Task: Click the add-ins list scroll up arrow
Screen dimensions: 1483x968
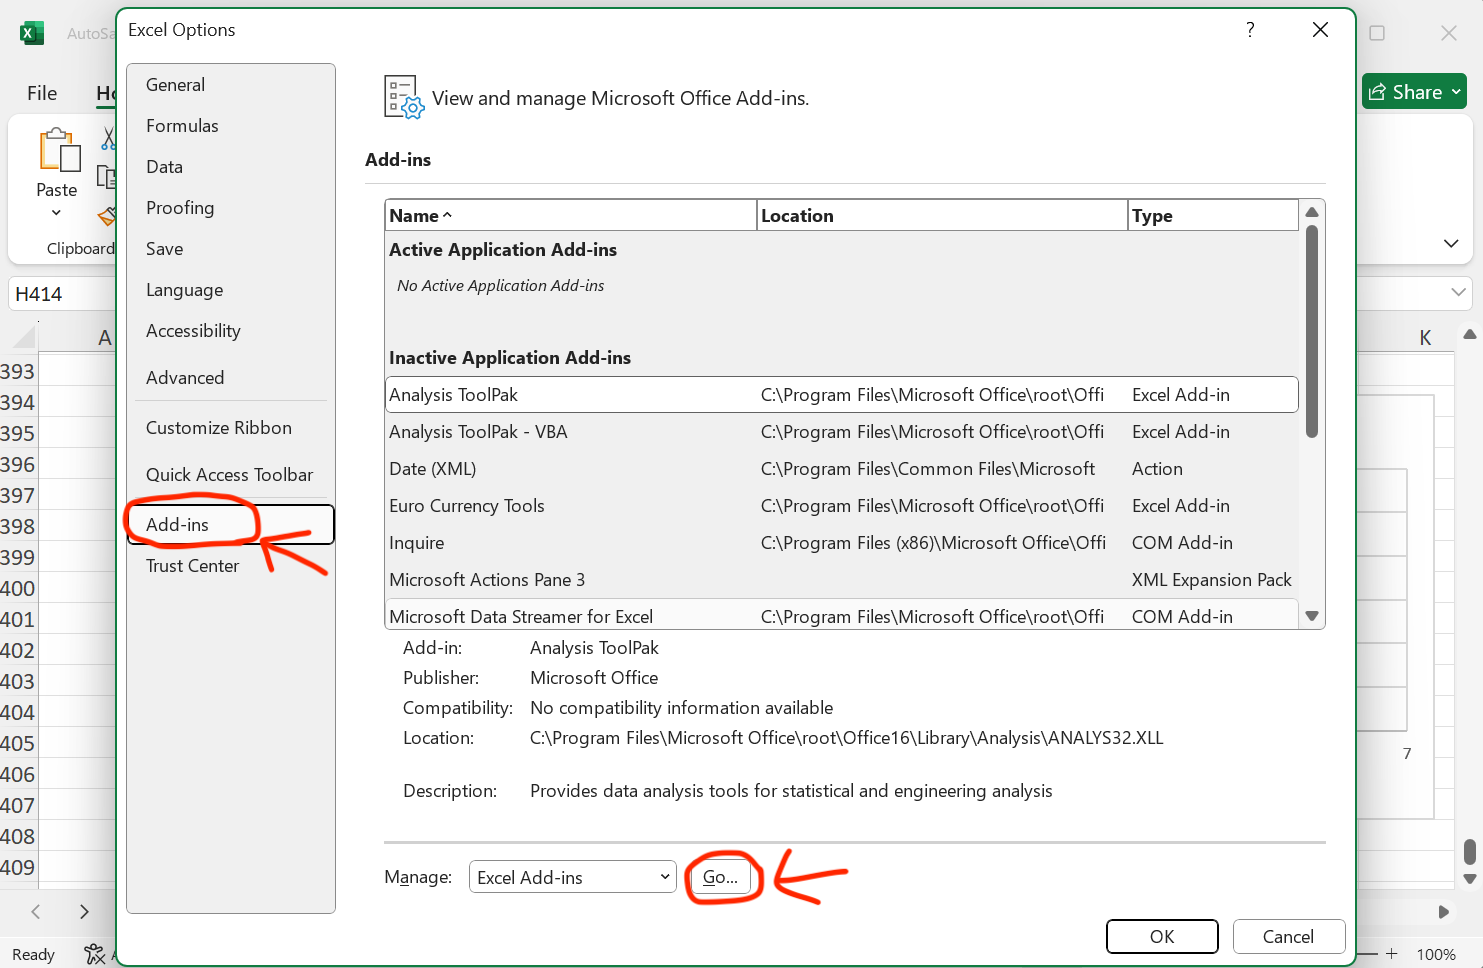Action: (1312, 213)
